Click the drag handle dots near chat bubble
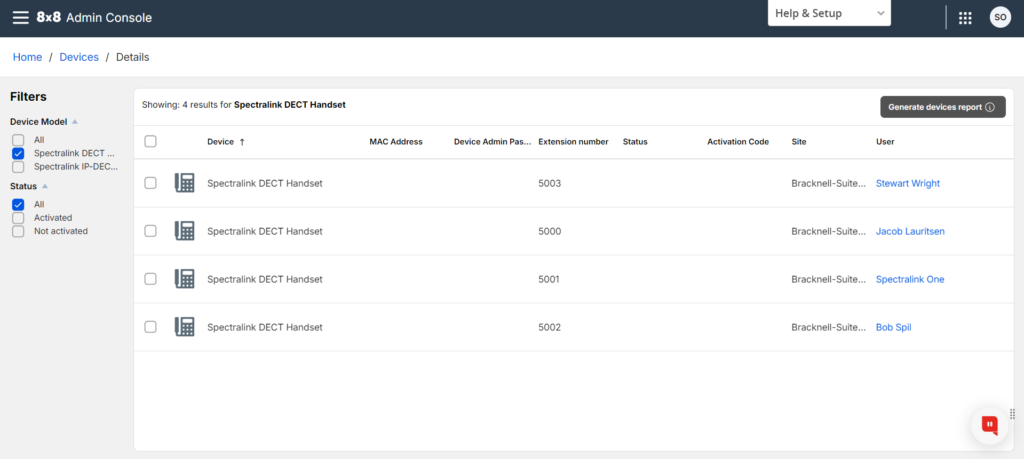The height and width of the screenshot is (459, 1024). tap(1012, 413)
